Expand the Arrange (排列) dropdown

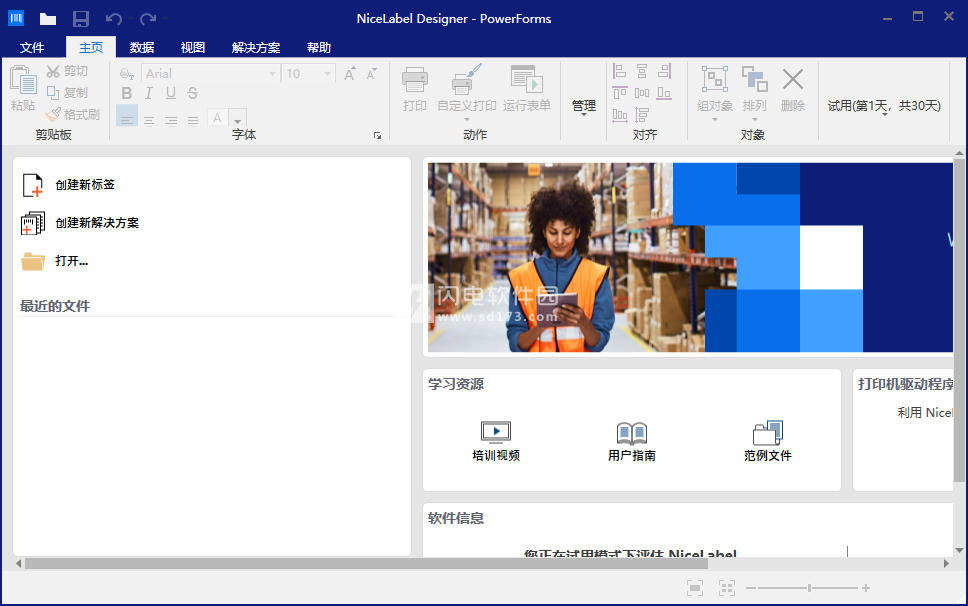point(754,120)
